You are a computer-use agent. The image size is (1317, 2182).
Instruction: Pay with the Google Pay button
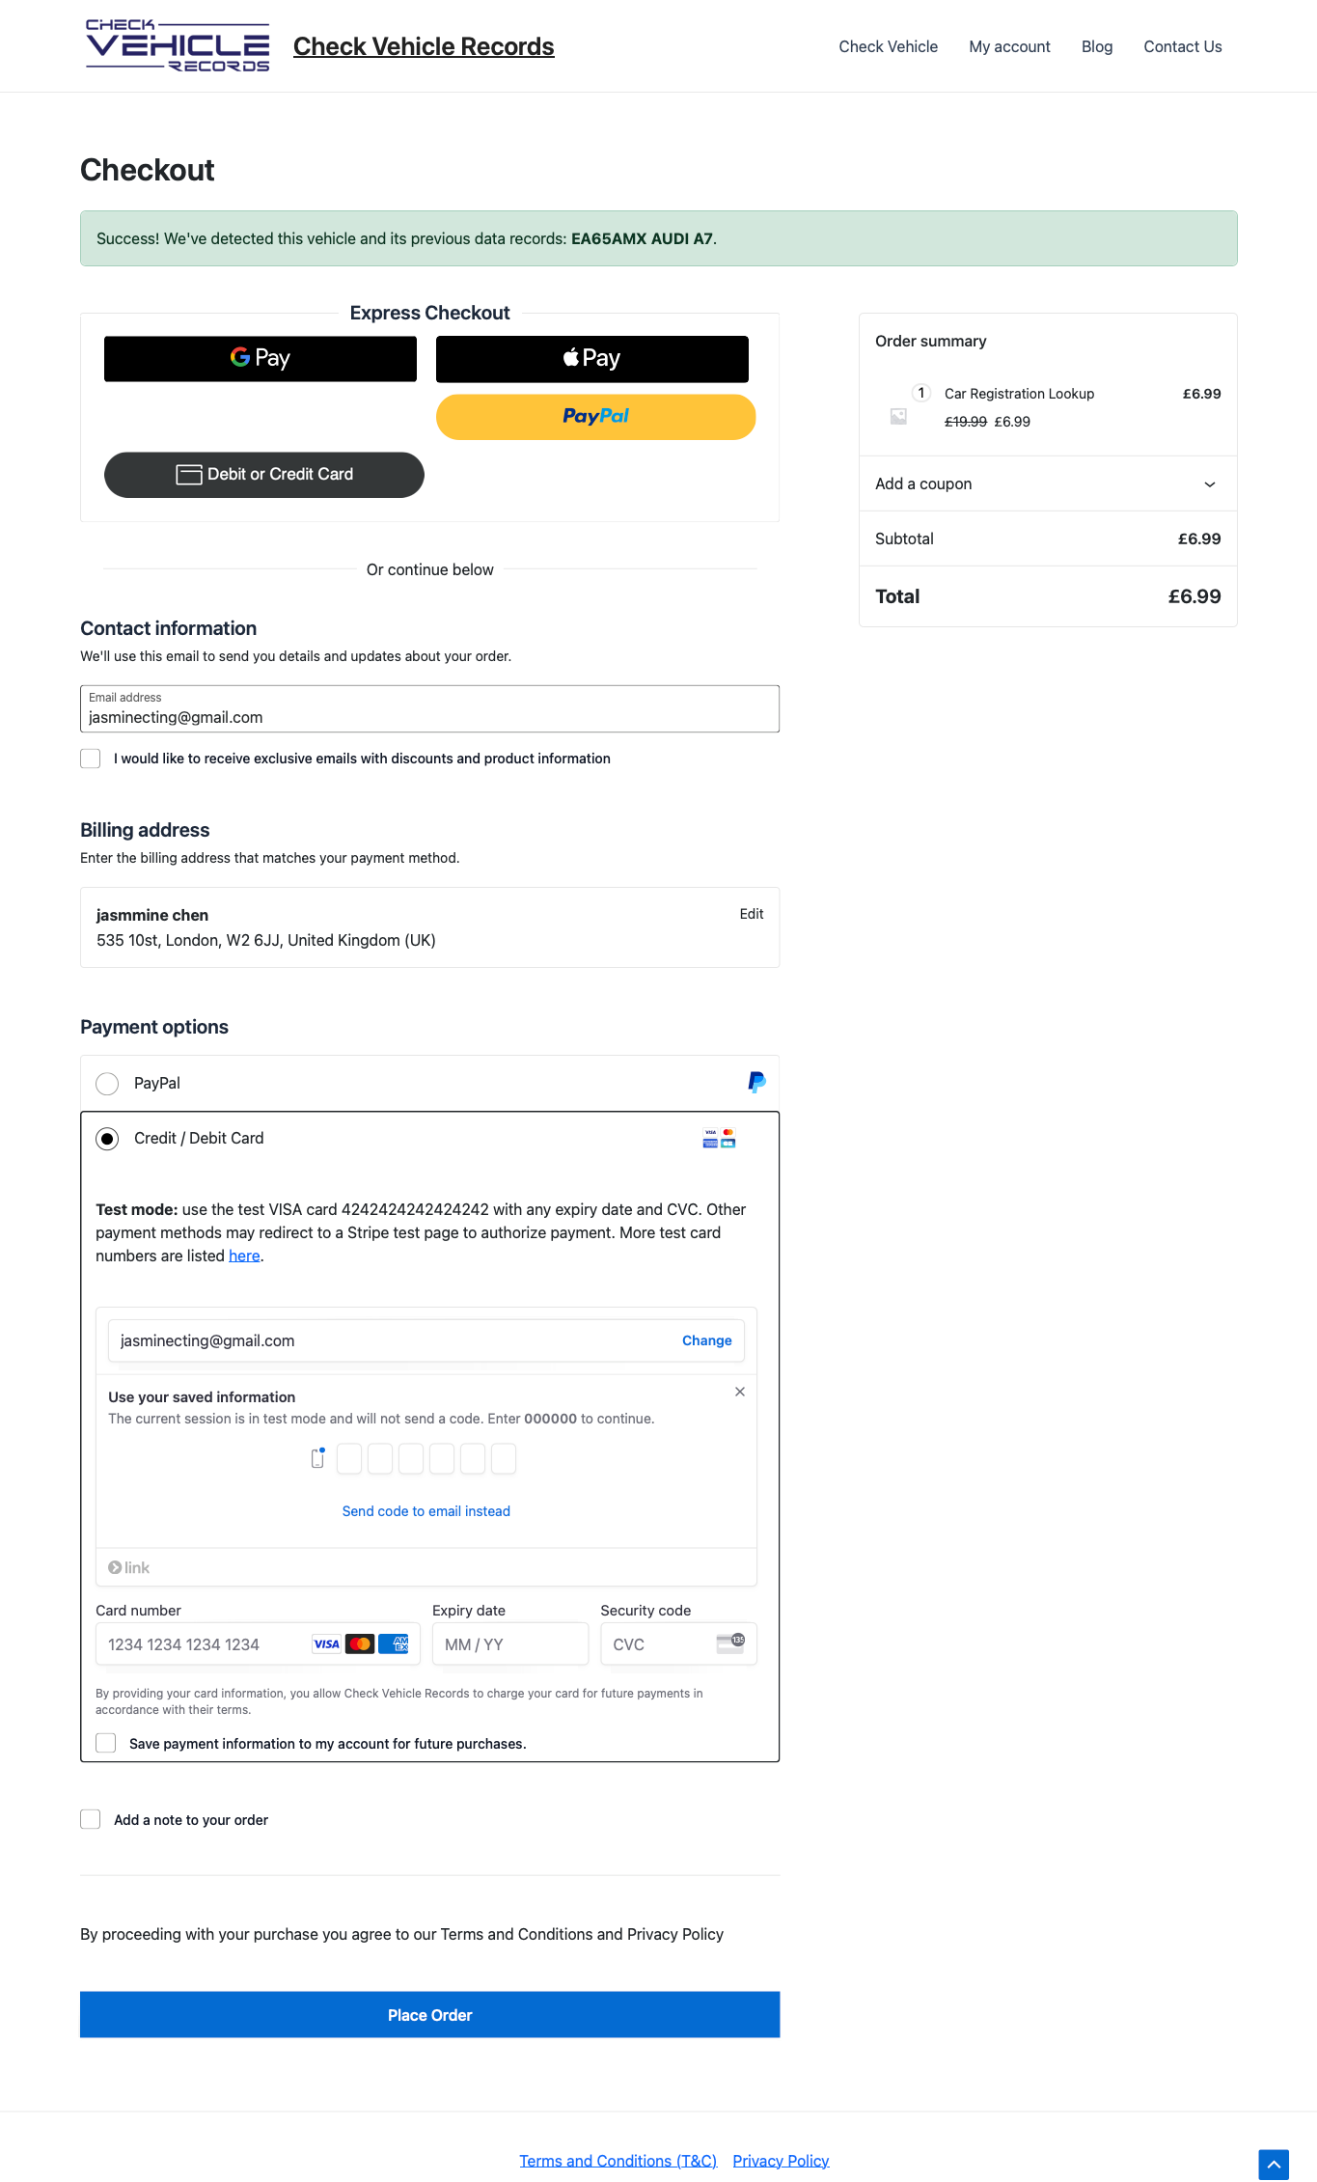[x=260, y=358]
